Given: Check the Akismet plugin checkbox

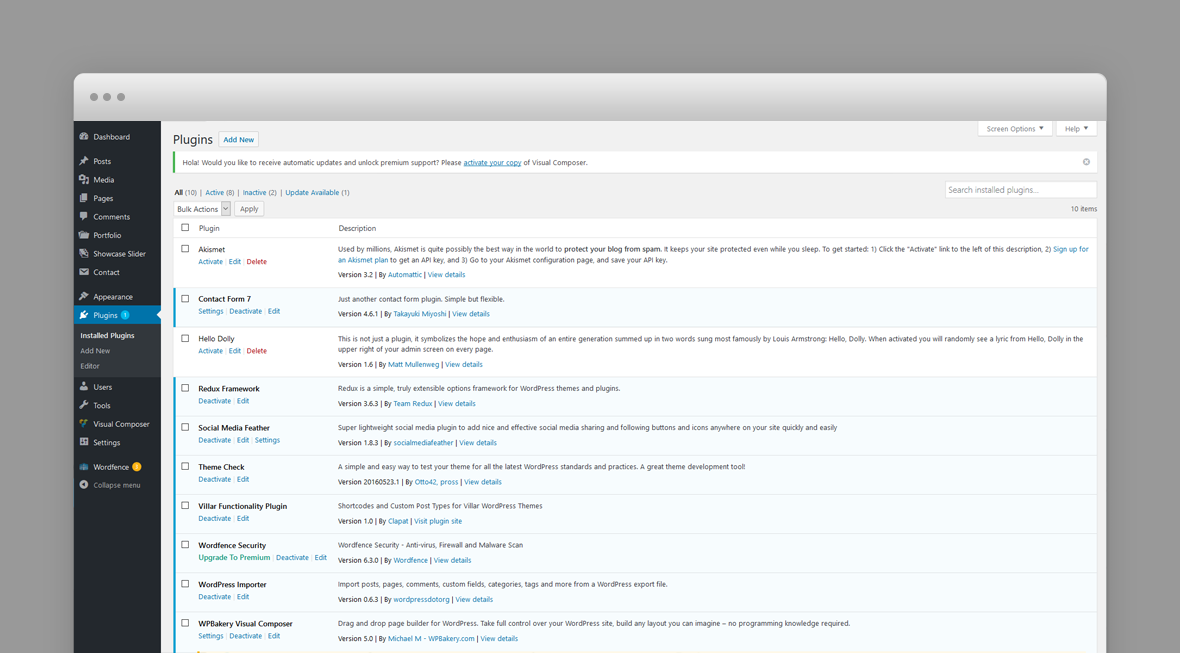Looking at the screenshot, I should tap(185, 249).
